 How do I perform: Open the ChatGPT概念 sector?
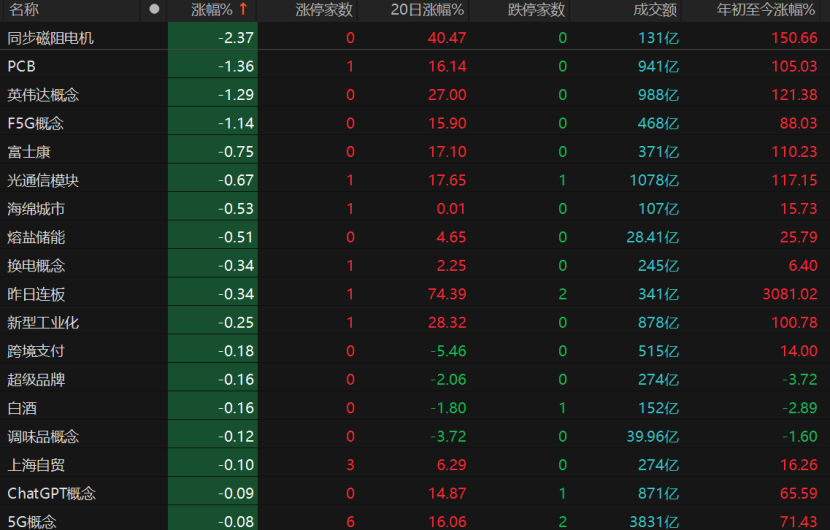(x=51, y=493)
